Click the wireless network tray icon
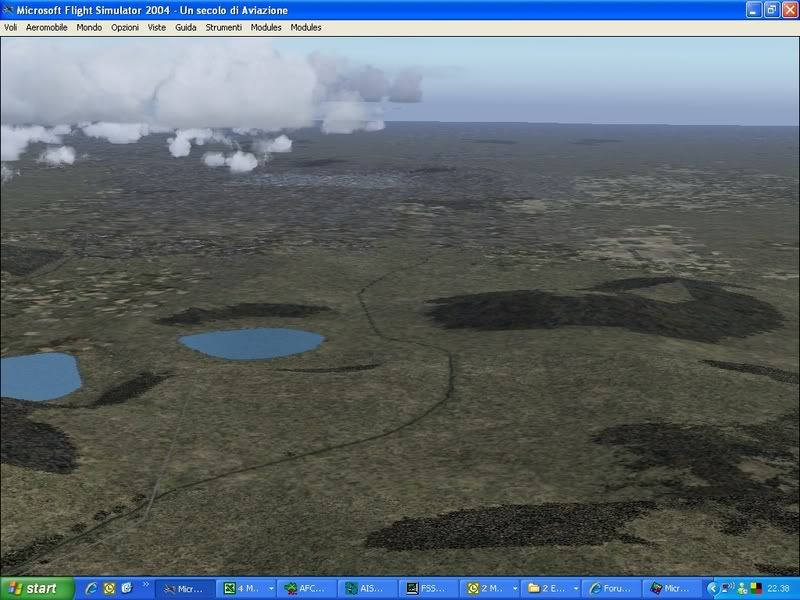 [728, 588]
